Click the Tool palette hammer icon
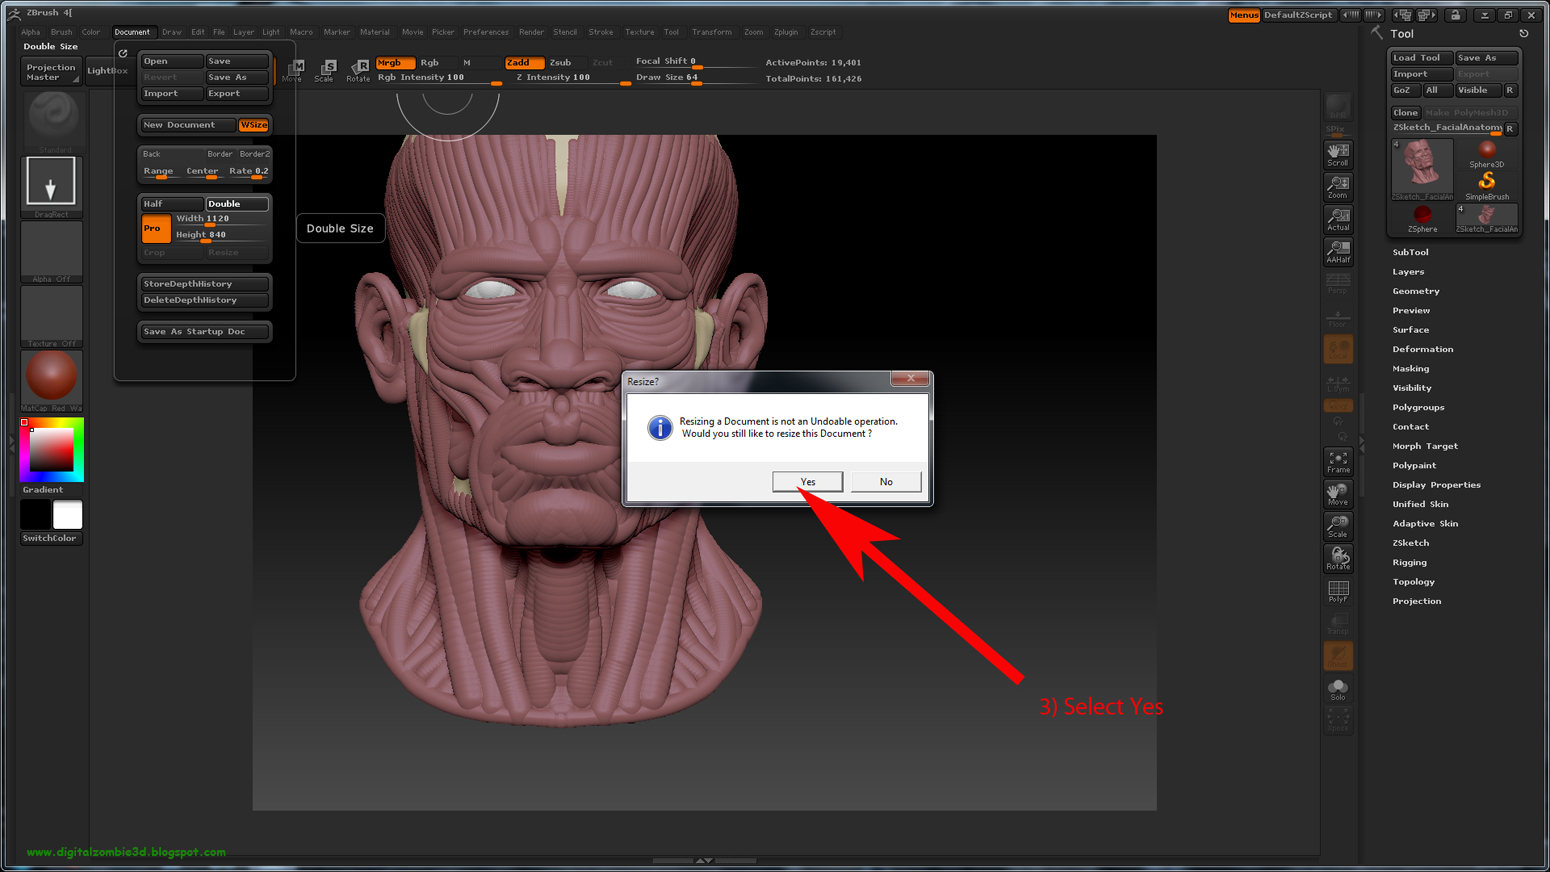The width and height of the screenshot is (1550, 872). (1377, 33)
